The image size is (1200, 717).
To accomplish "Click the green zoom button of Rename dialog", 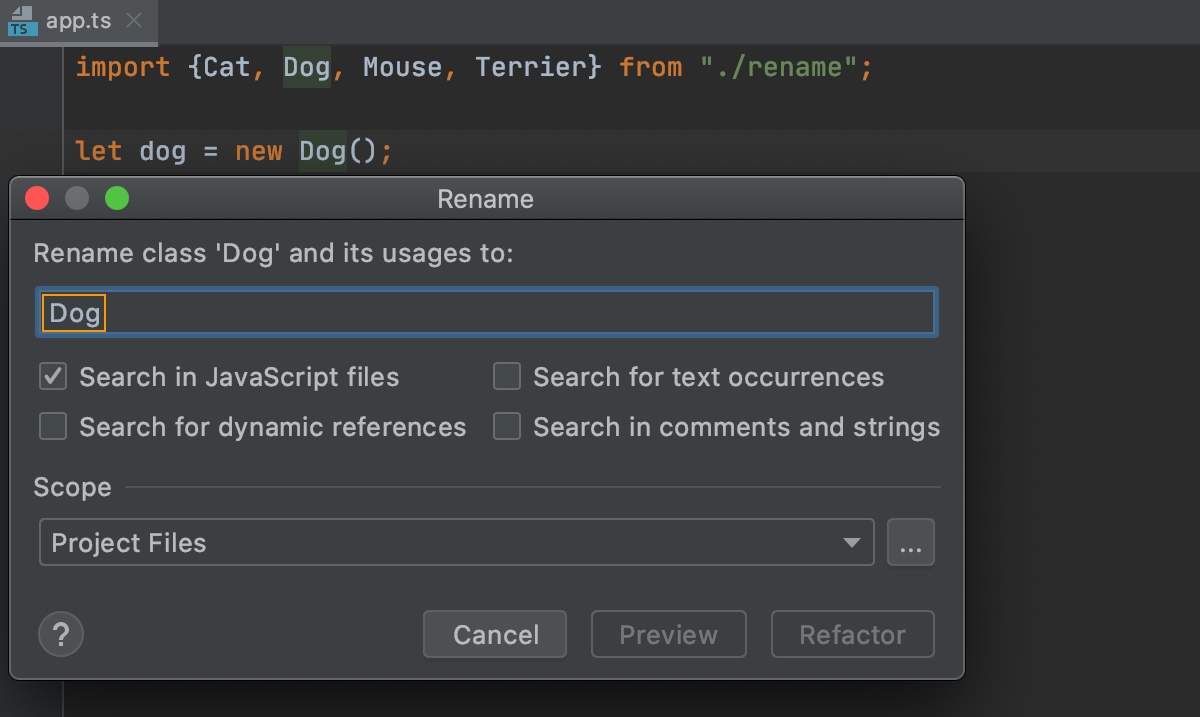I will (x=117, y=199).
